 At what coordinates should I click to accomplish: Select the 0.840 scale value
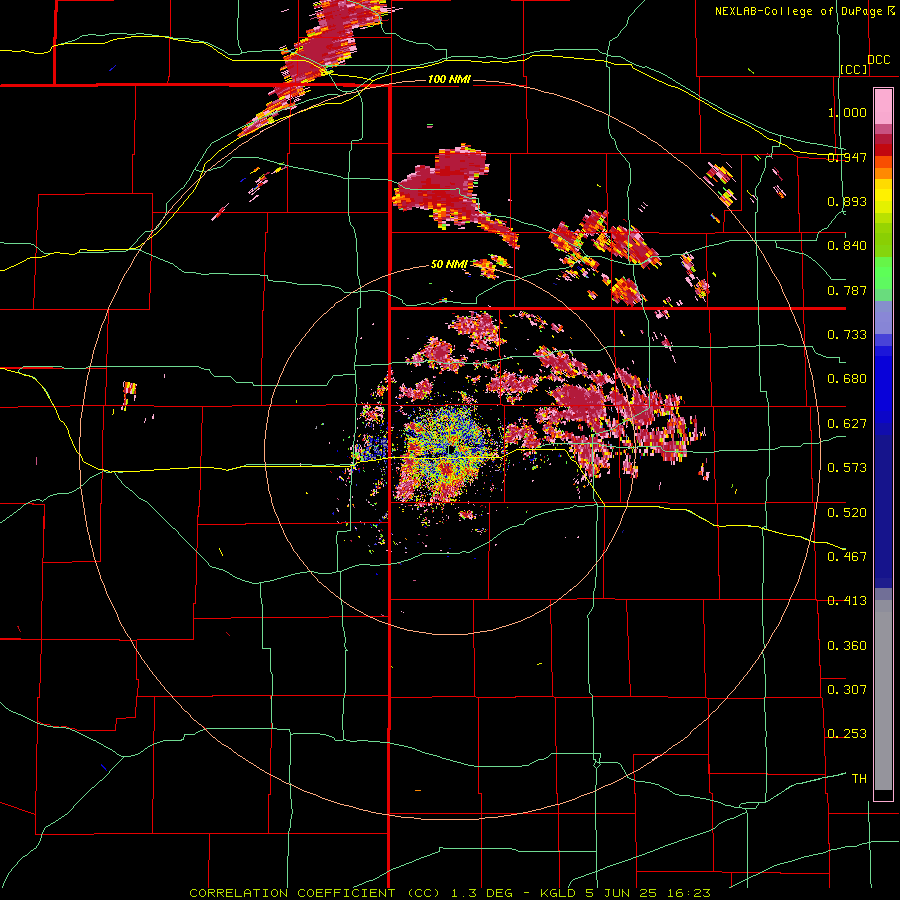847,246
